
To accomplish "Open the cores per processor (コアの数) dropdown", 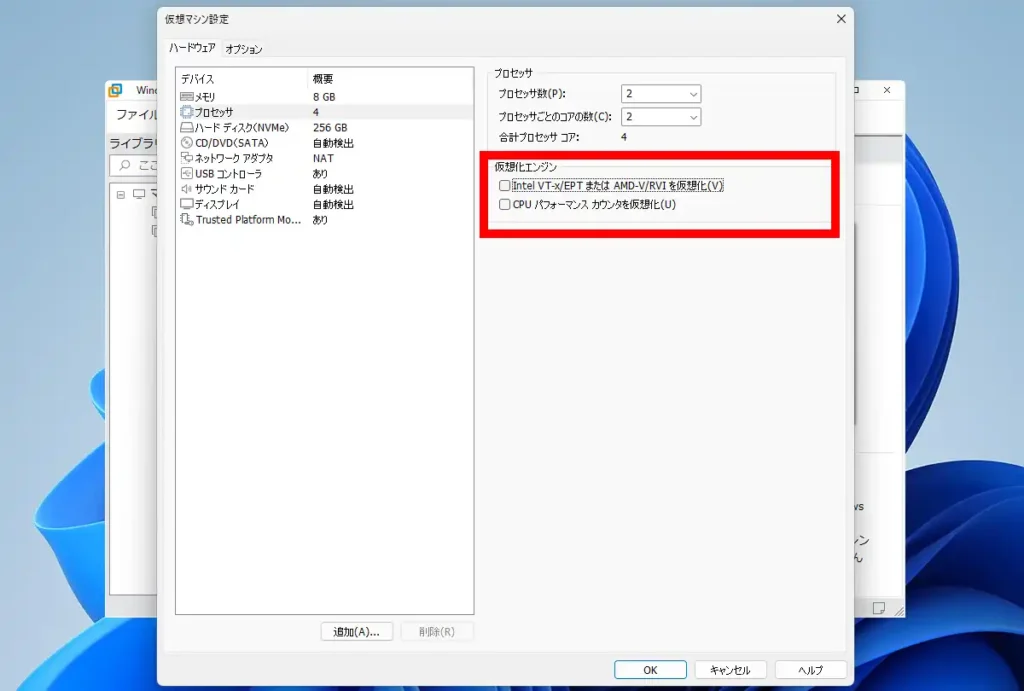I will point(661,117).
